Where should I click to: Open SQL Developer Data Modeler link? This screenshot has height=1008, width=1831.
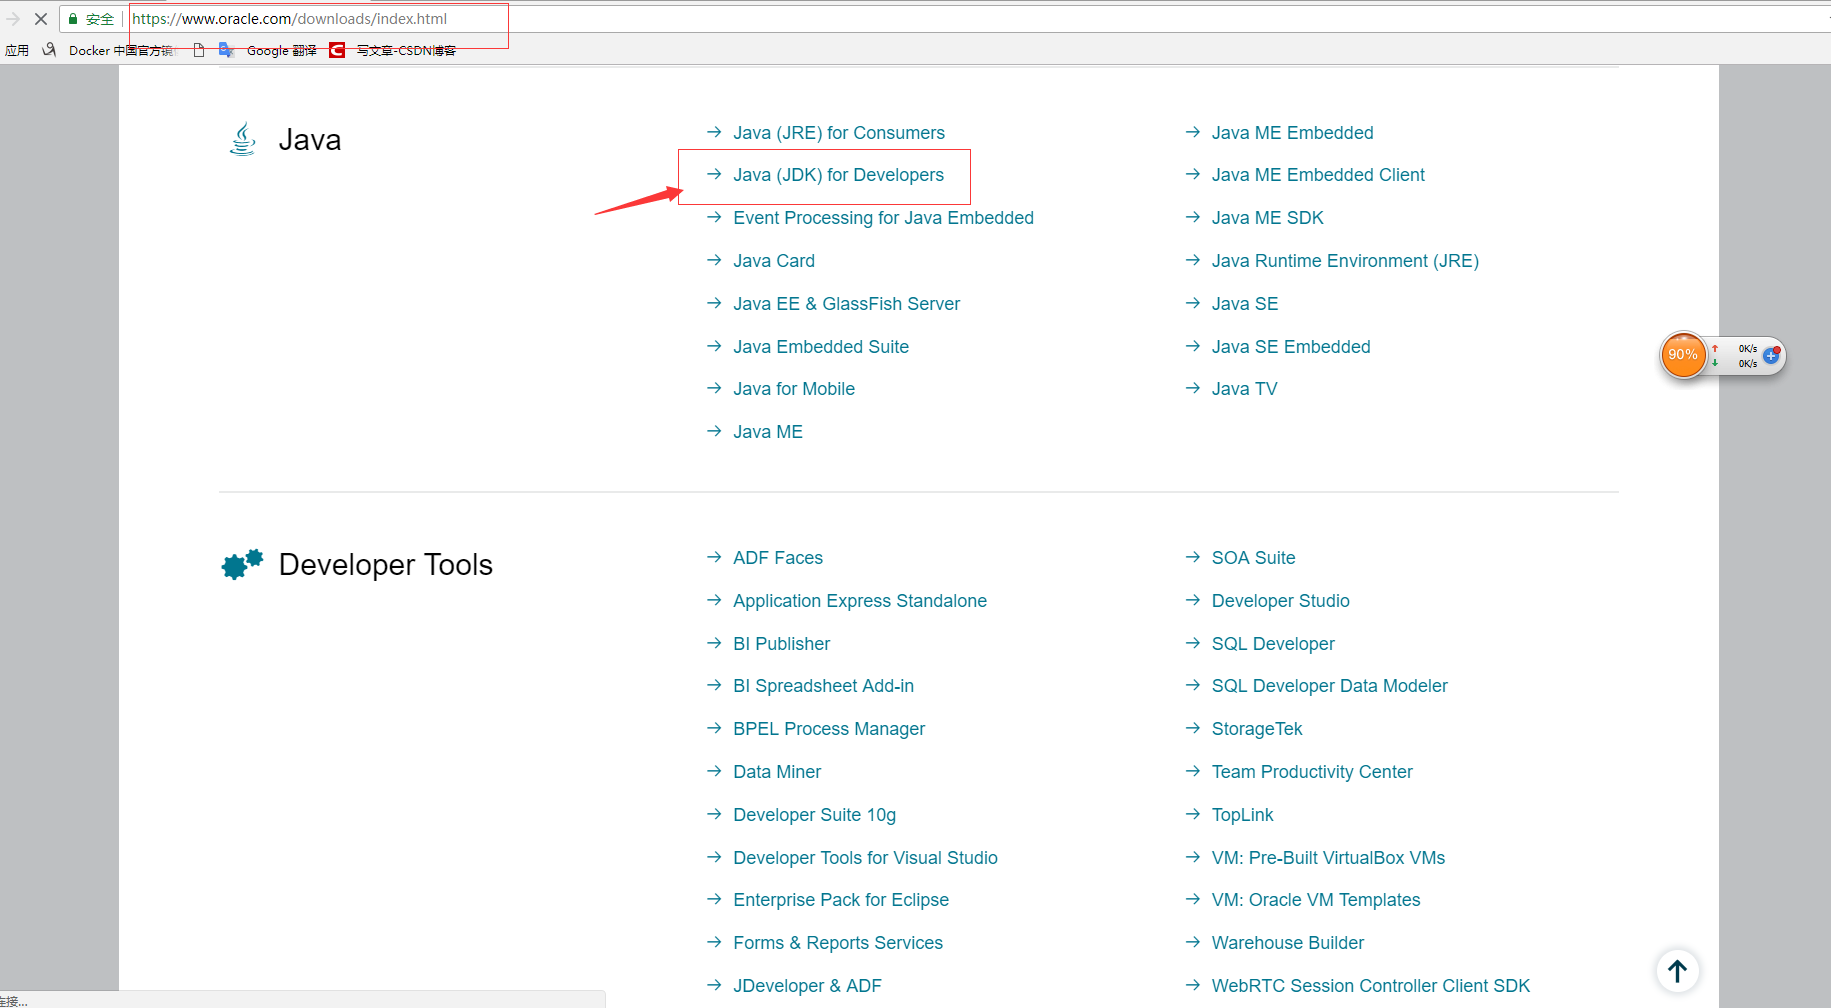coord(1330,686)
